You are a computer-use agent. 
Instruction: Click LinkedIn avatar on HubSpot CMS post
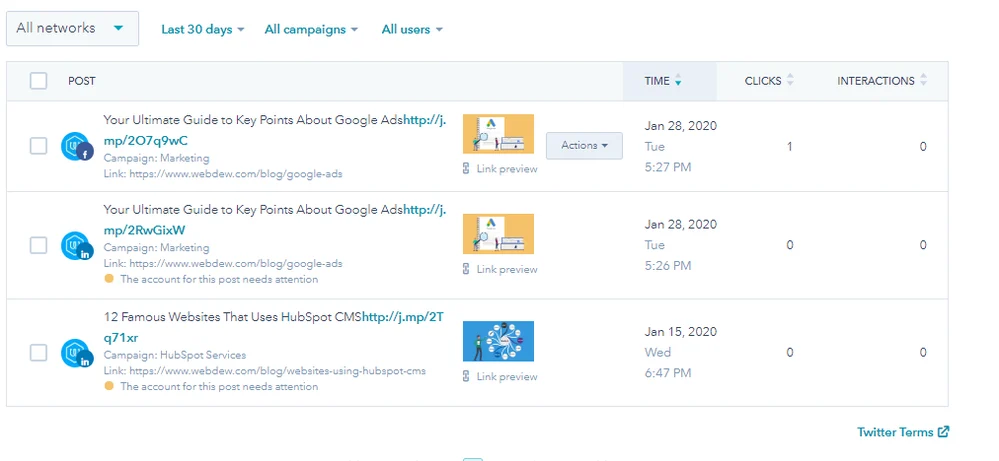[76, 353]
